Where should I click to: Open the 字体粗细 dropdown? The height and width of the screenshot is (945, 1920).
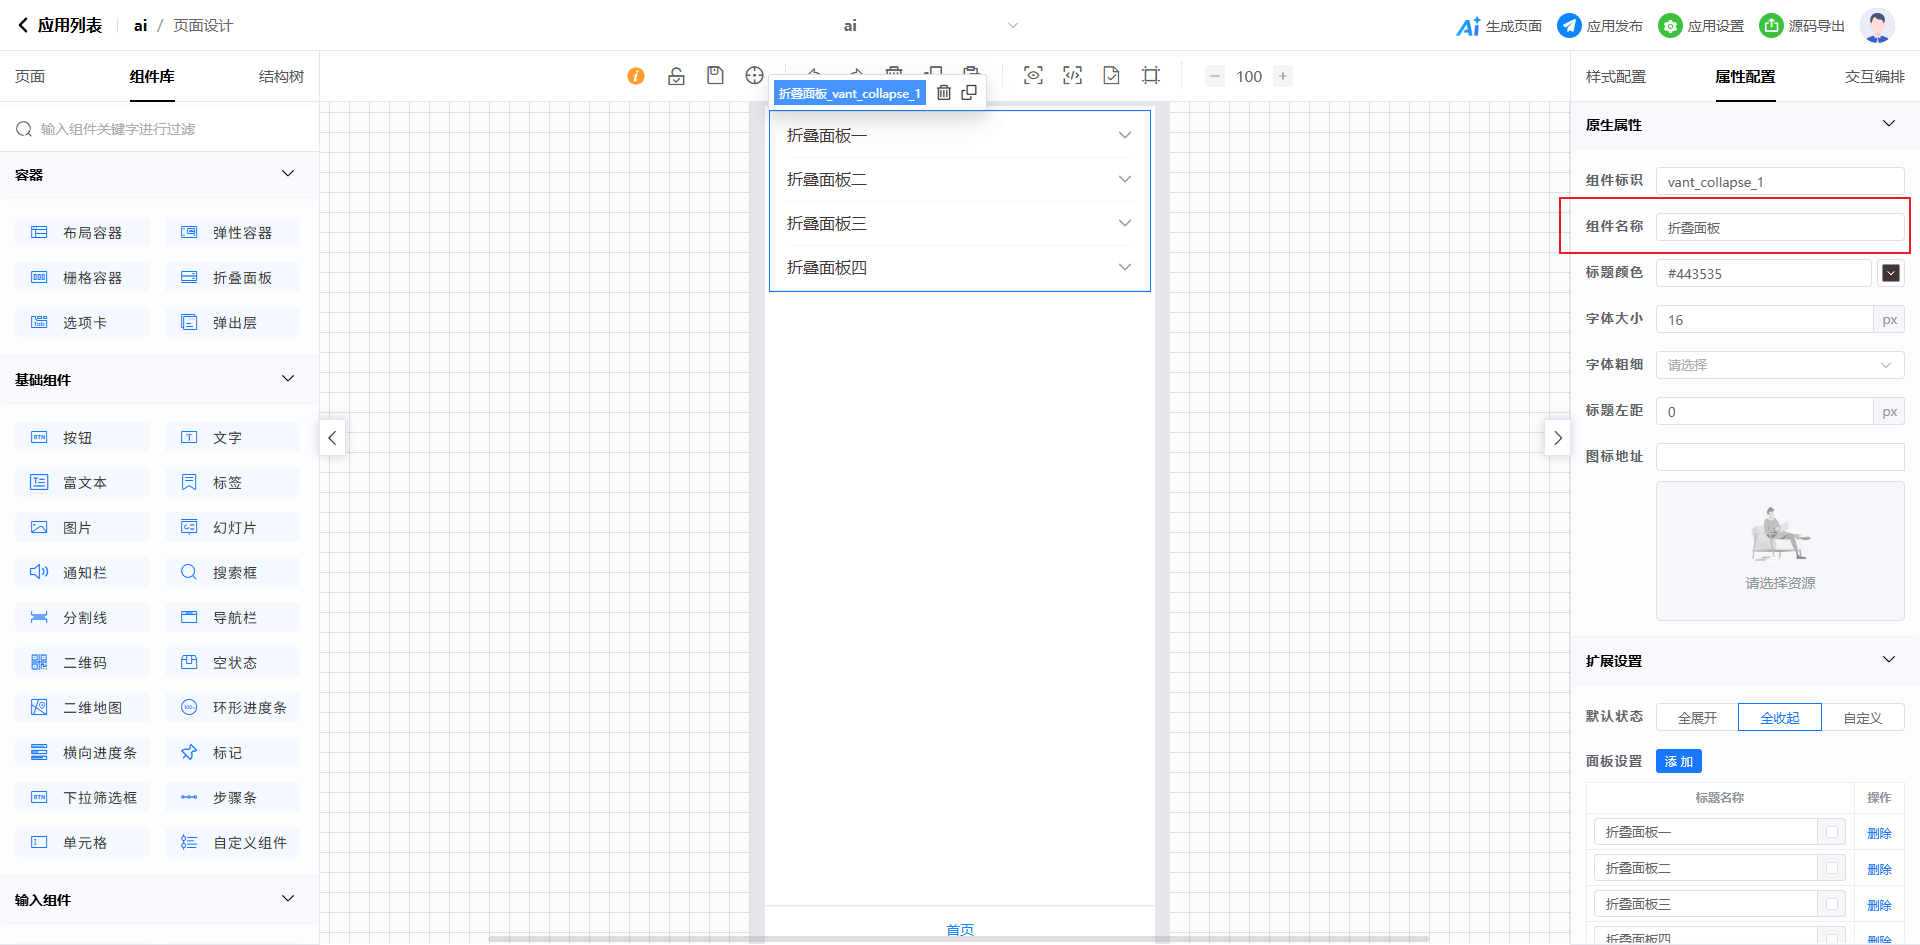pyautogui.click(x=1780, y=365)
